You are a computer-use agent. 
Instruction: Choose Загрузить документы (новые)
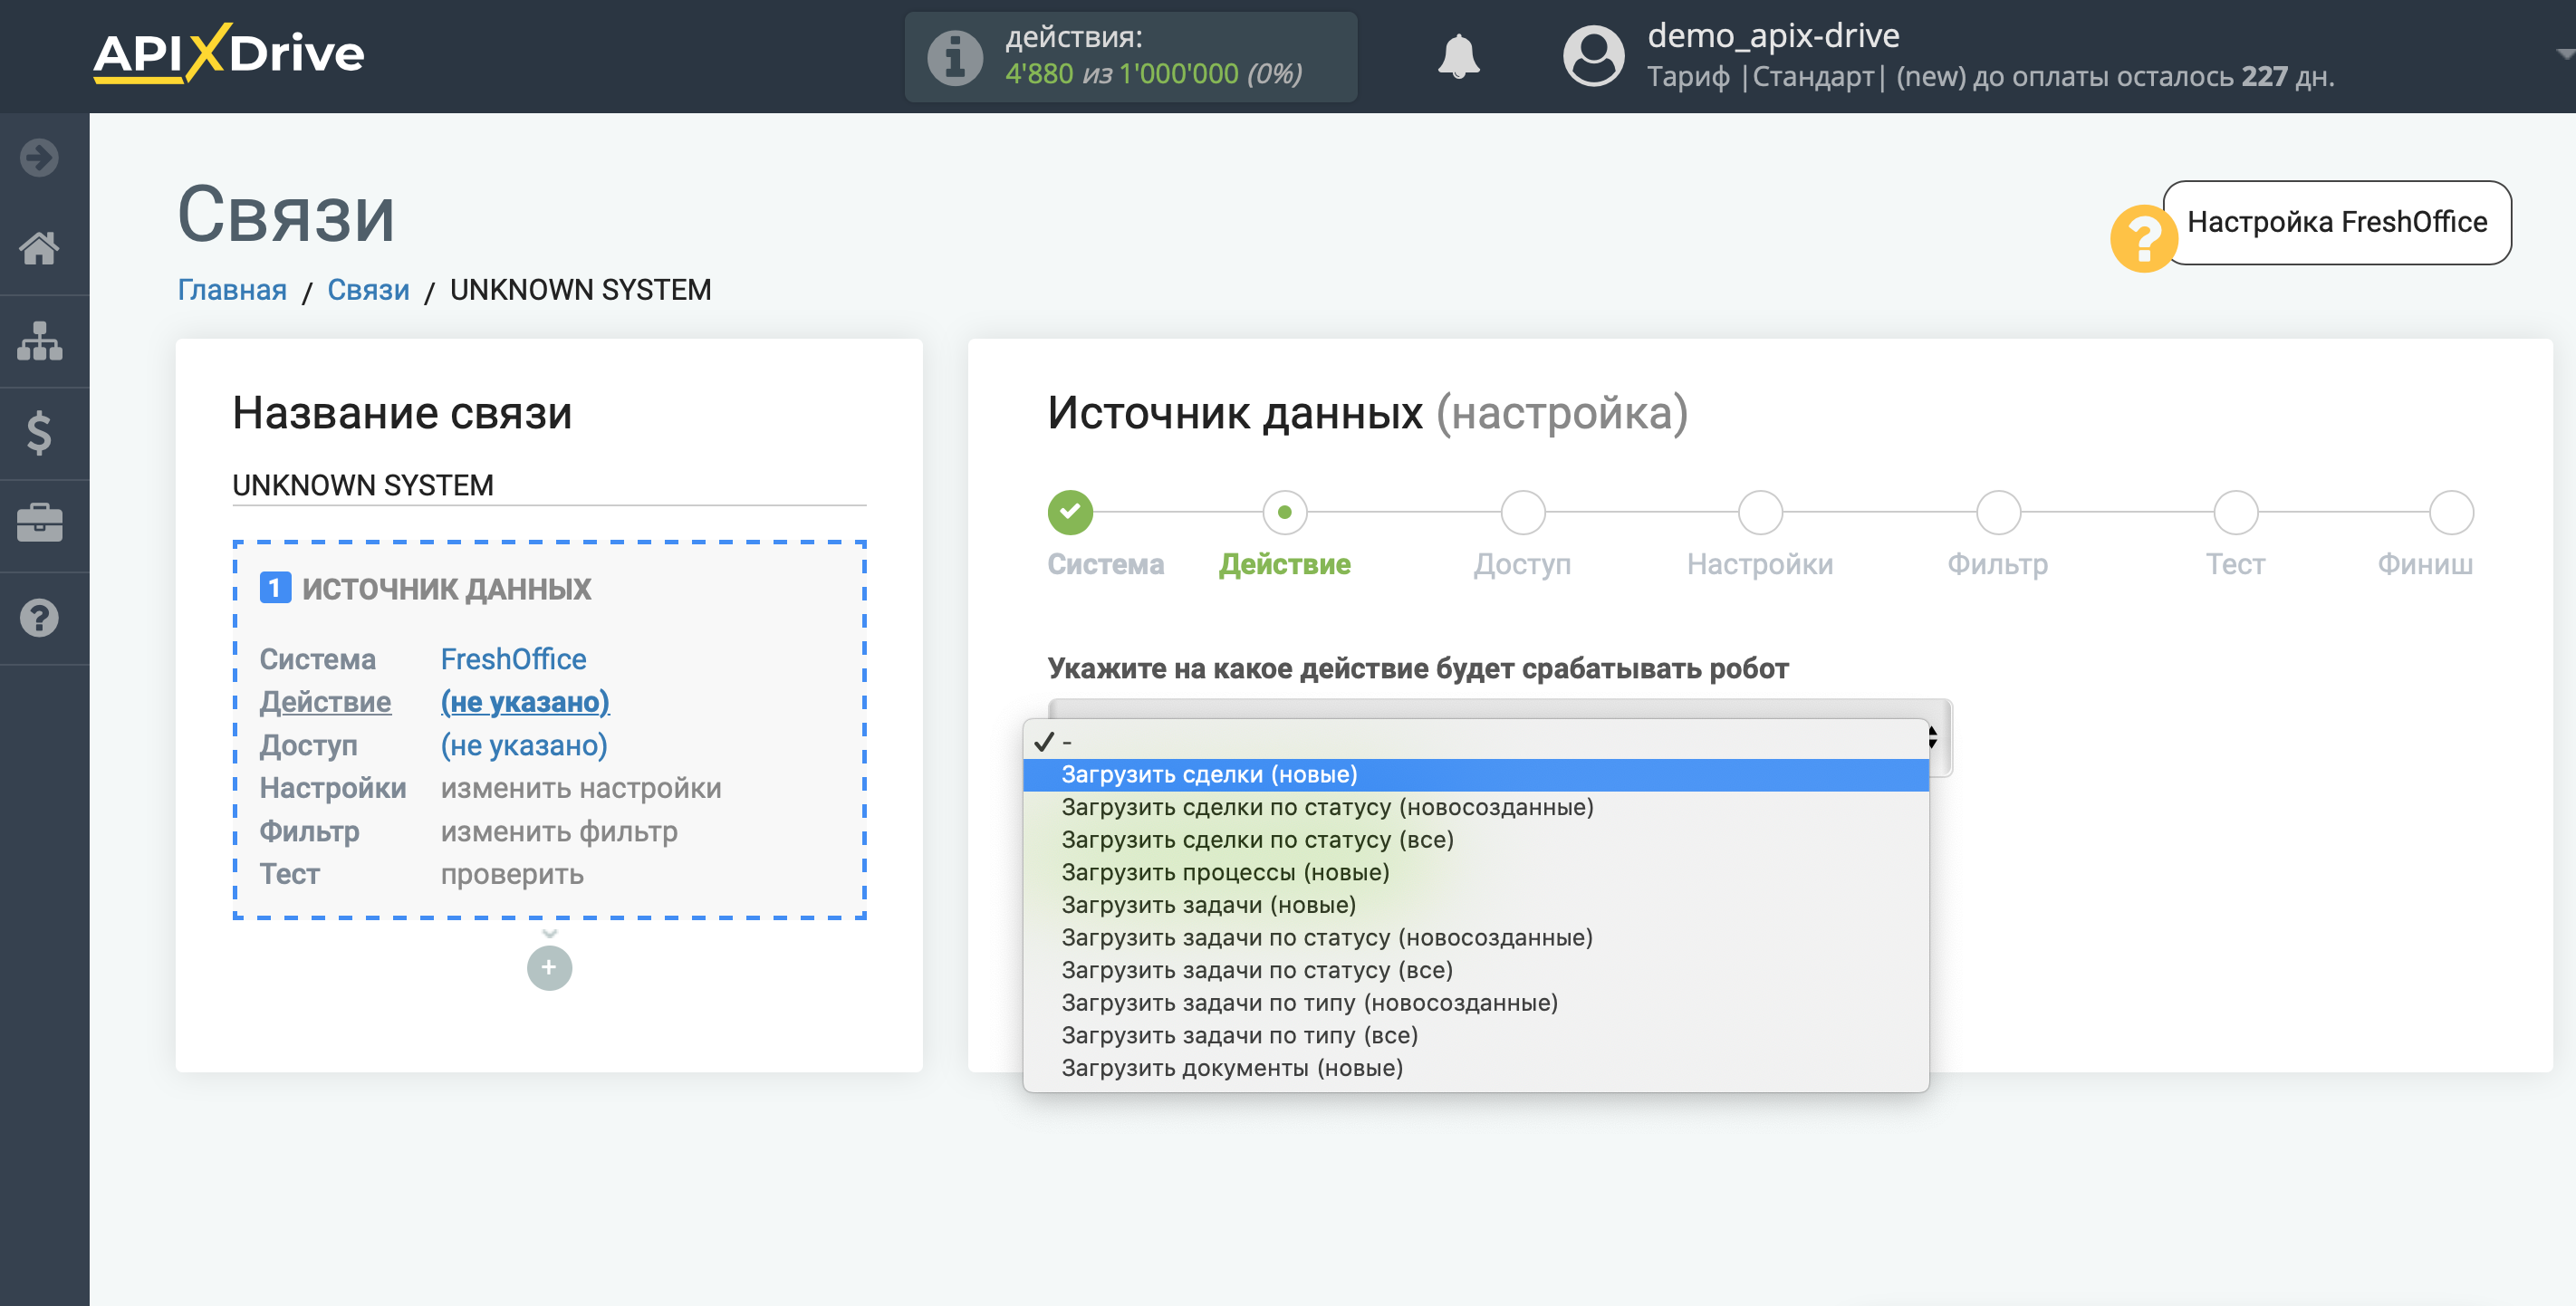coord(1475,1068)
